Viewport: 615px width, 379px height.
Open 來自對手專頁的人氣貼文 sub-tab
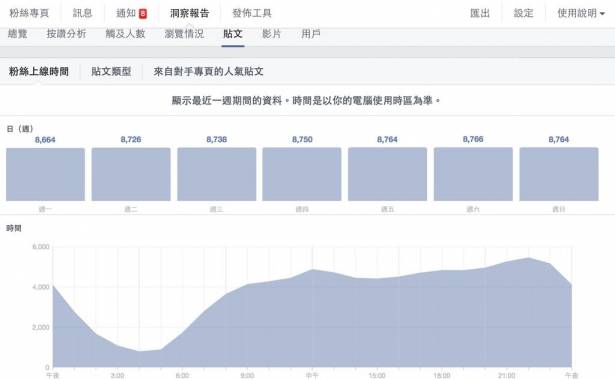tap(208, 71)
